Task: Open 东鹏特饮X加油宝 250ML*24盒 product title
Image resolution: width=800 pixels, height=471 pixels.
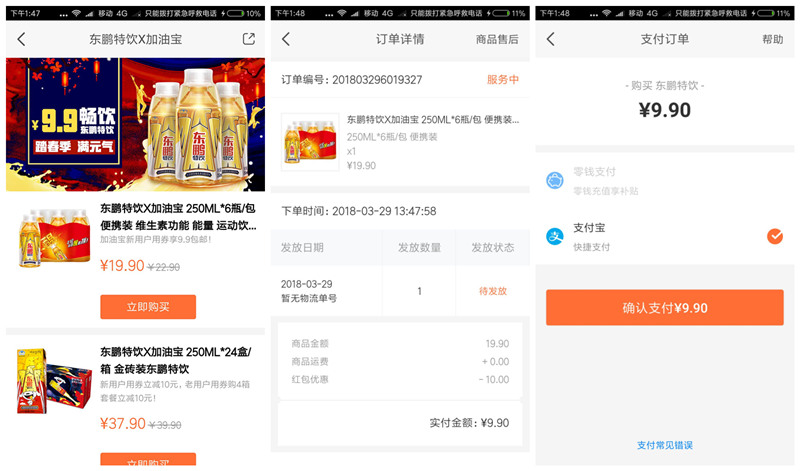Action: 177,360
